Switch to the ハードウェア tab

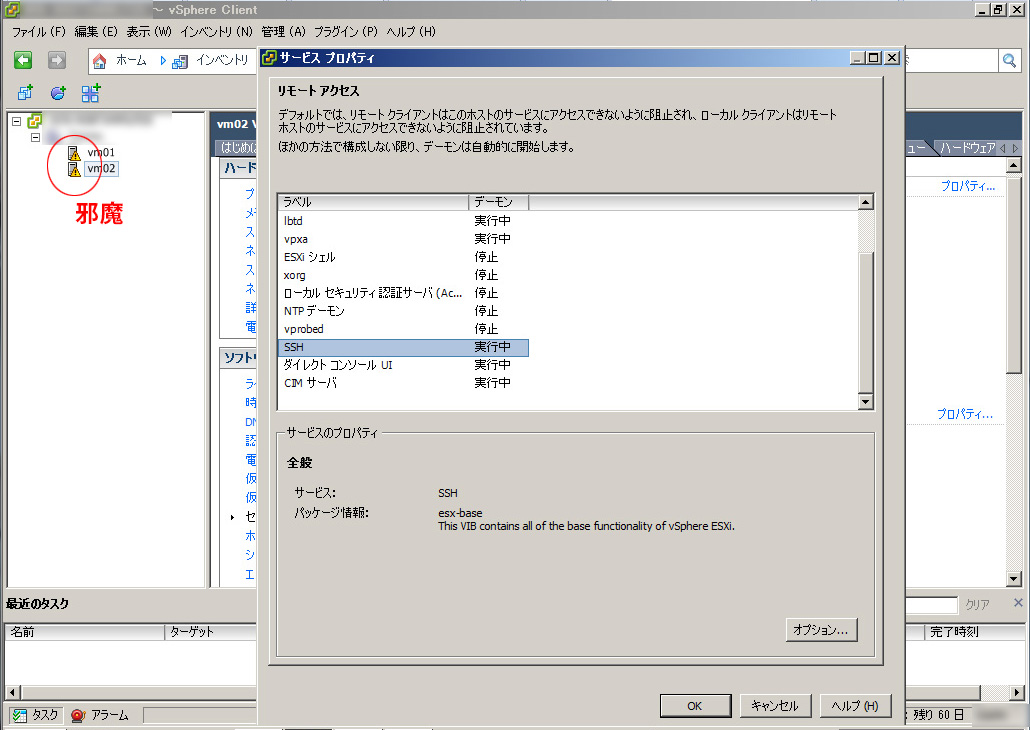966,148
